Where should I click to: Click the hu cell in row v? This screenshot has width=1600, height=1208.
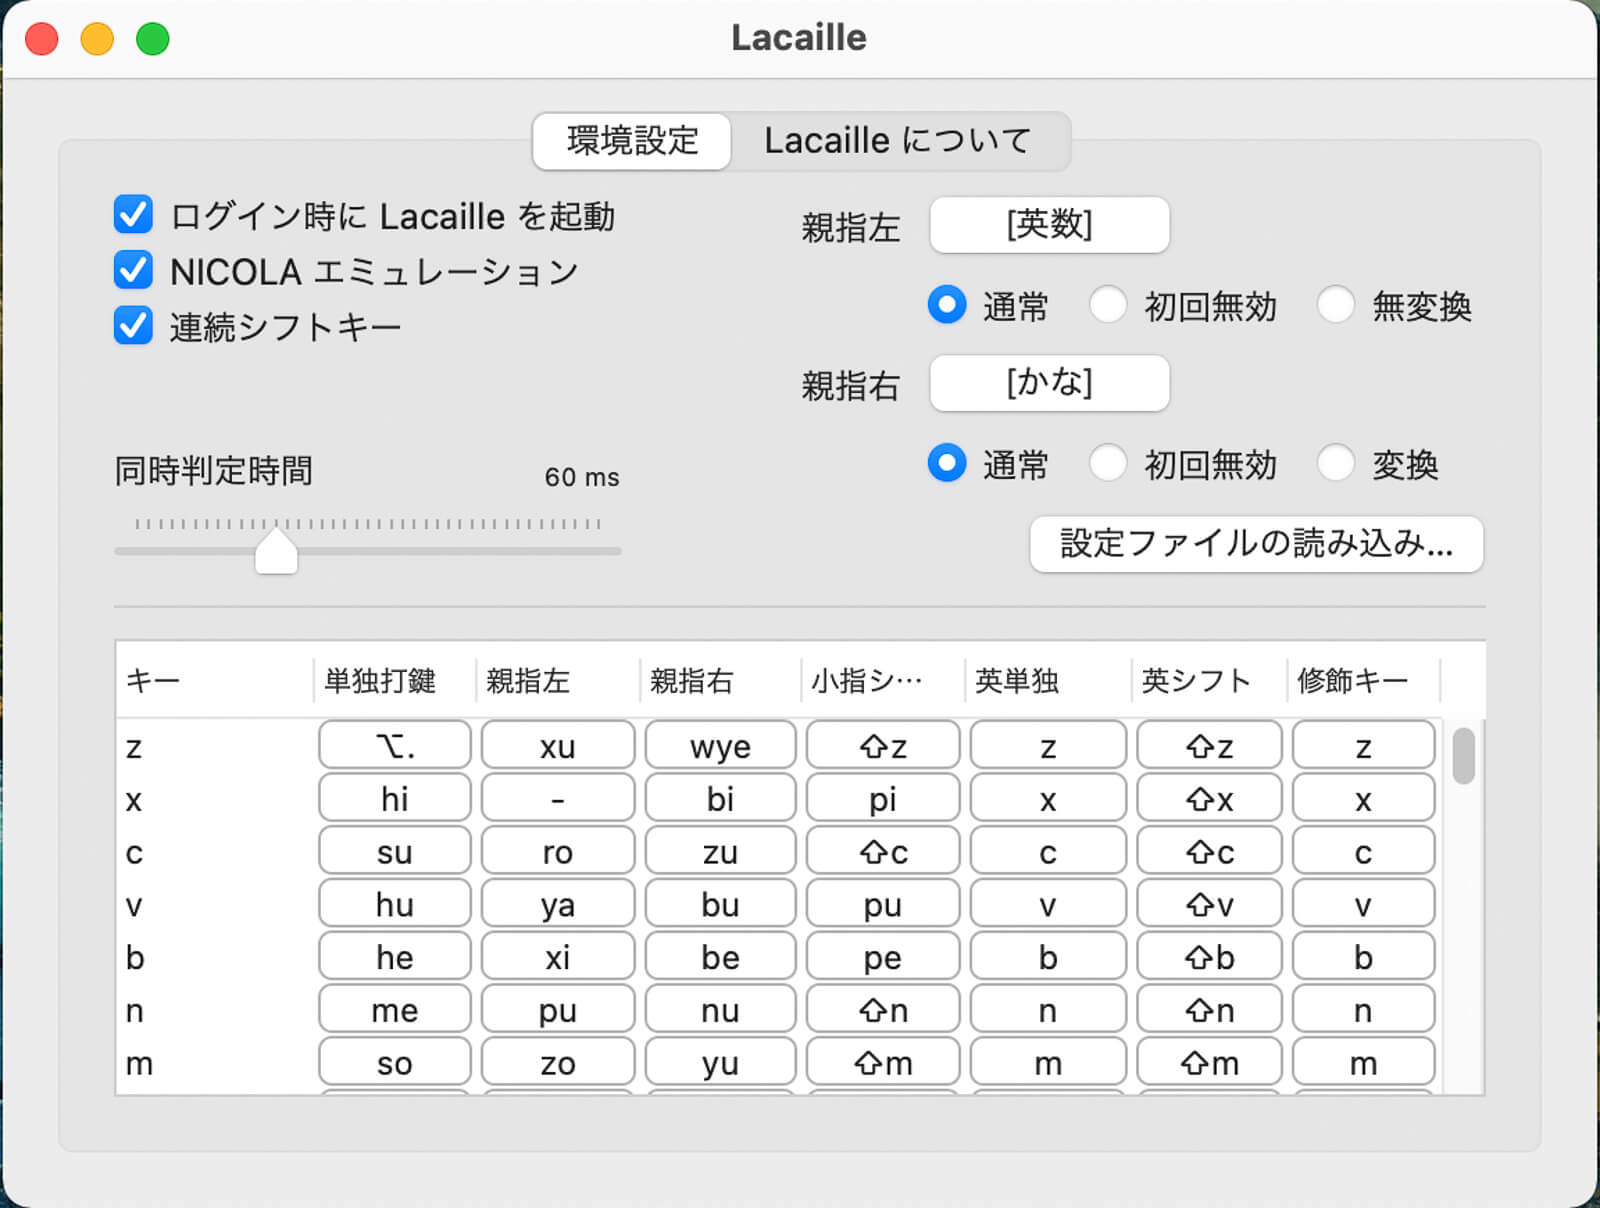(x=395, y=904)
